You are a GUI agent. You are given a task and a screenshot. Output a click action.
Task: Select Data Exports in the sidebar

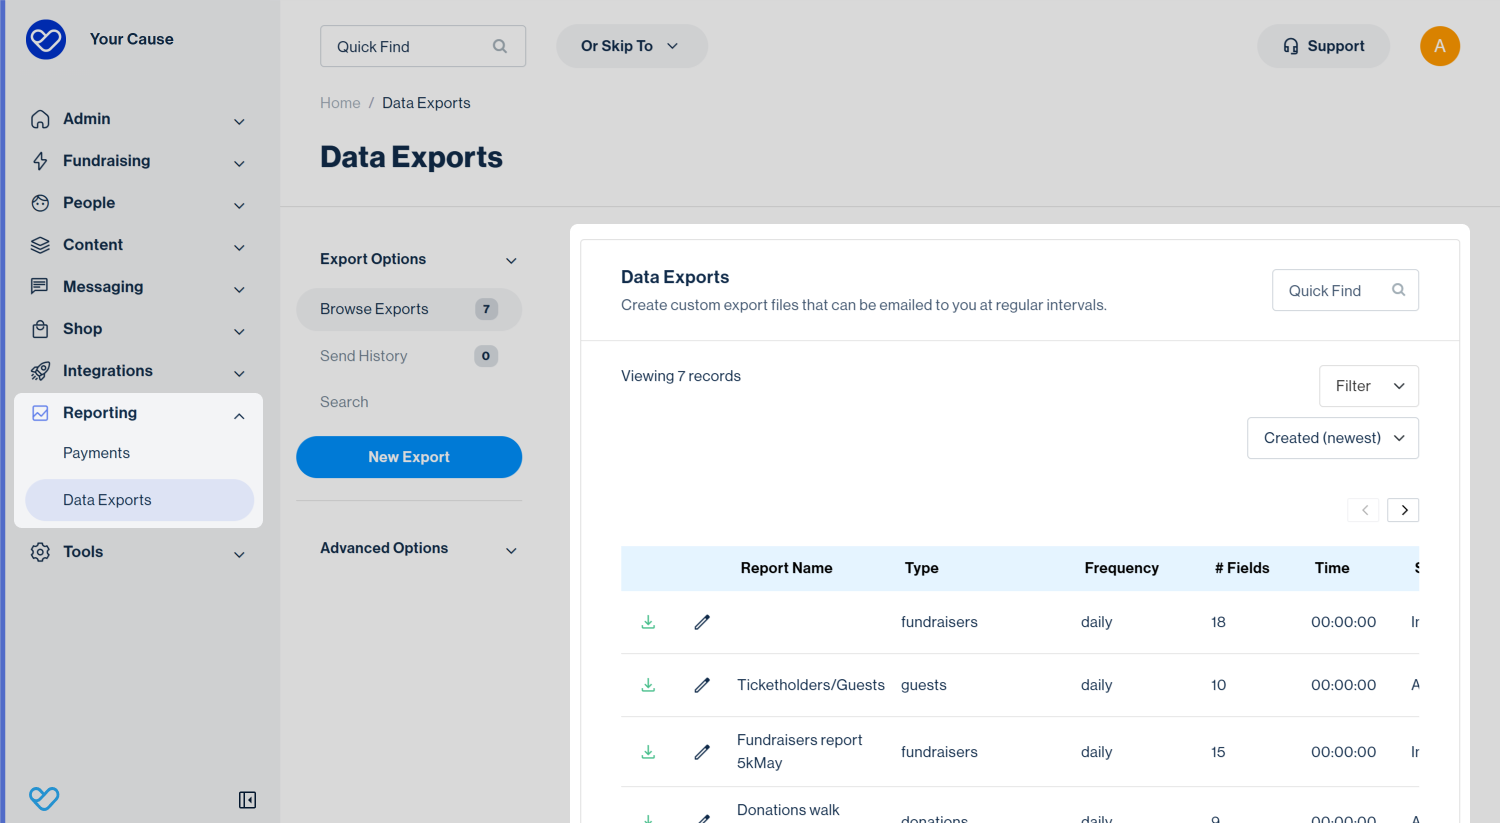[x=139, y=500]
